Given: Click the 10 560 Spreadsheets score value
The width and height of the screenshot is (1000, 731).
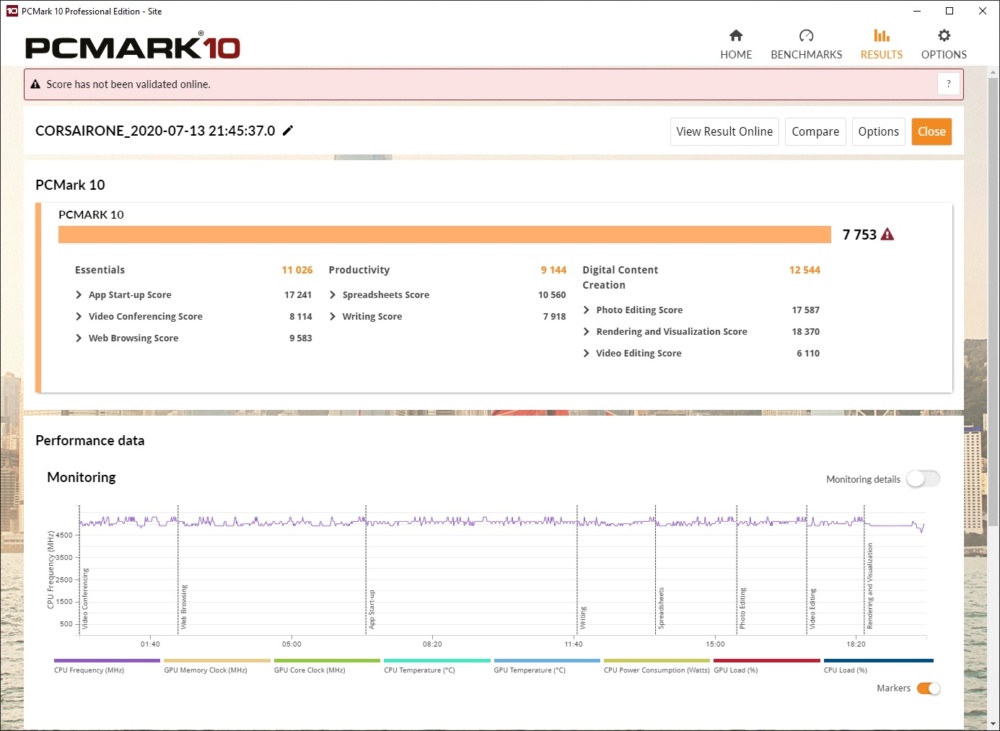Looking at the screenshot, I should click(x=552, y=295).
